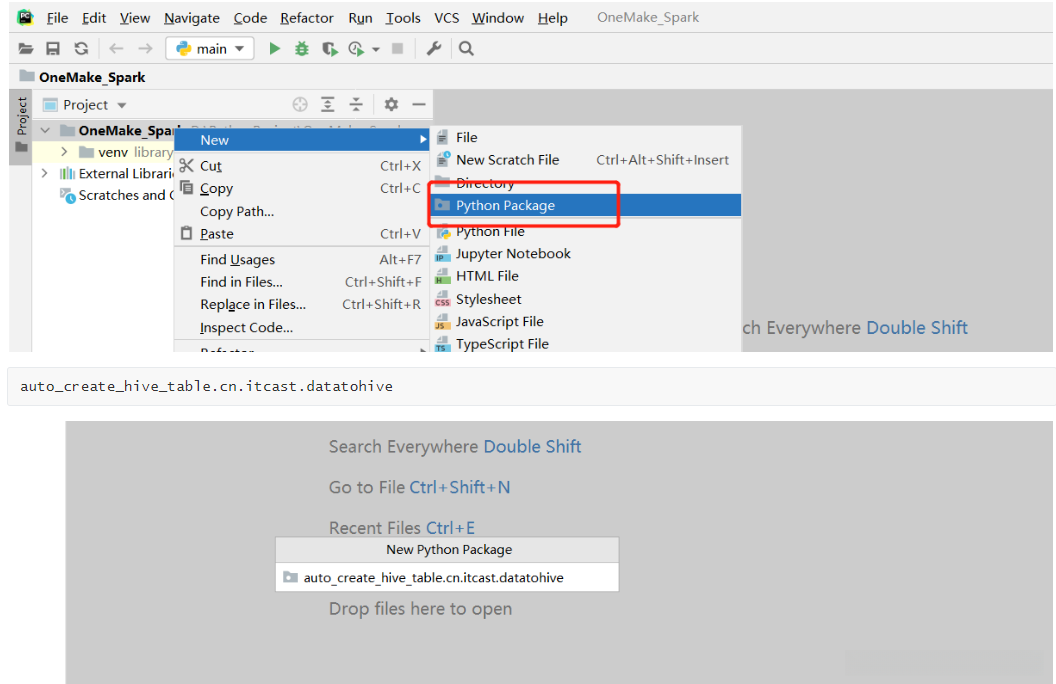Viewport: 1056px width, 684px height.
Task: Click the Paste clipboard icon in context menu
Action: click(x=187, y=233)
